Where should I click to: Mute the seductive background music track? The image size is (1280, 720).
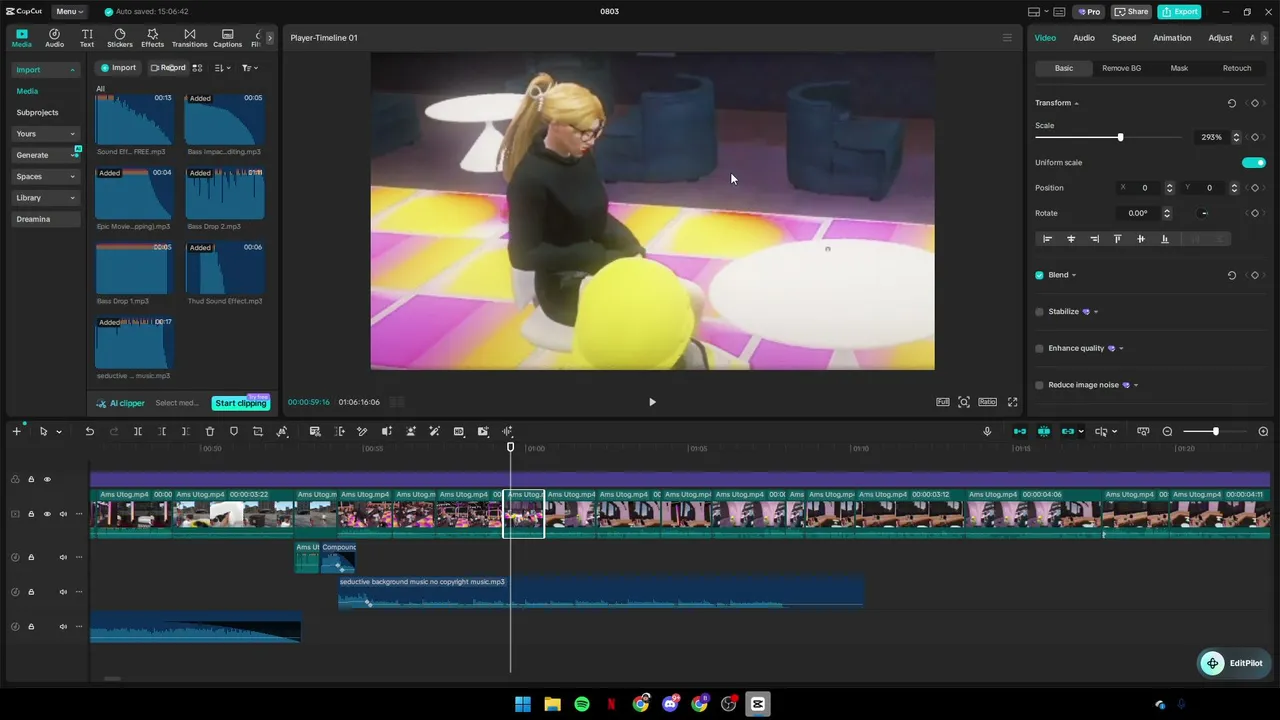(62, 592)
